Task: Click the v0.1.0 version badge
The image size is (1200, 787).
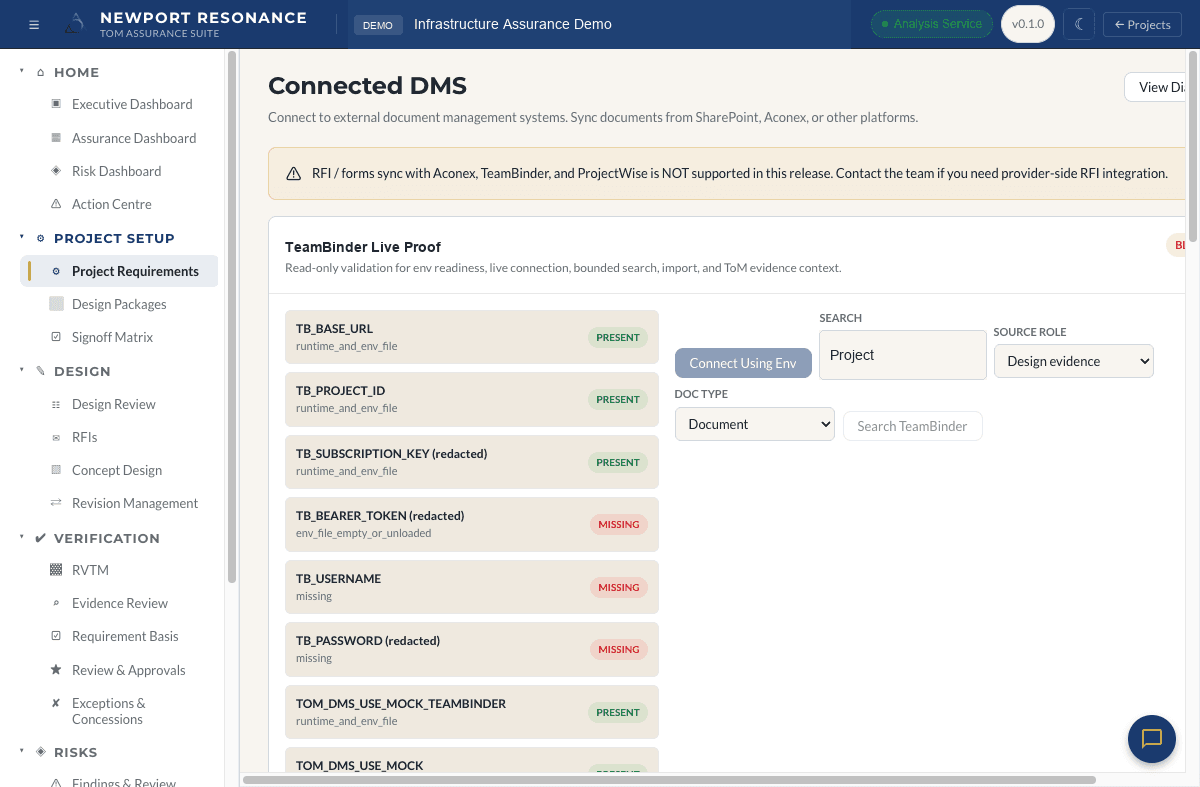Action: (1028, 24)
